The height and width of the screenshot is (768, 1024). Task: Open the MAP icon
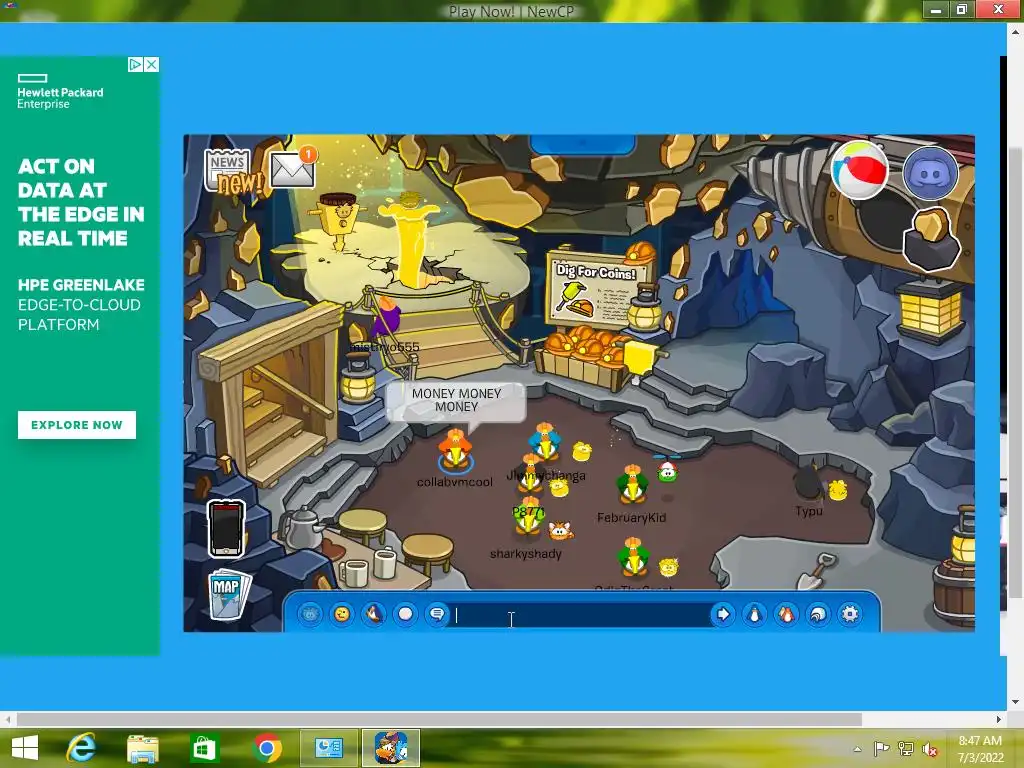[x=229, y=593]
